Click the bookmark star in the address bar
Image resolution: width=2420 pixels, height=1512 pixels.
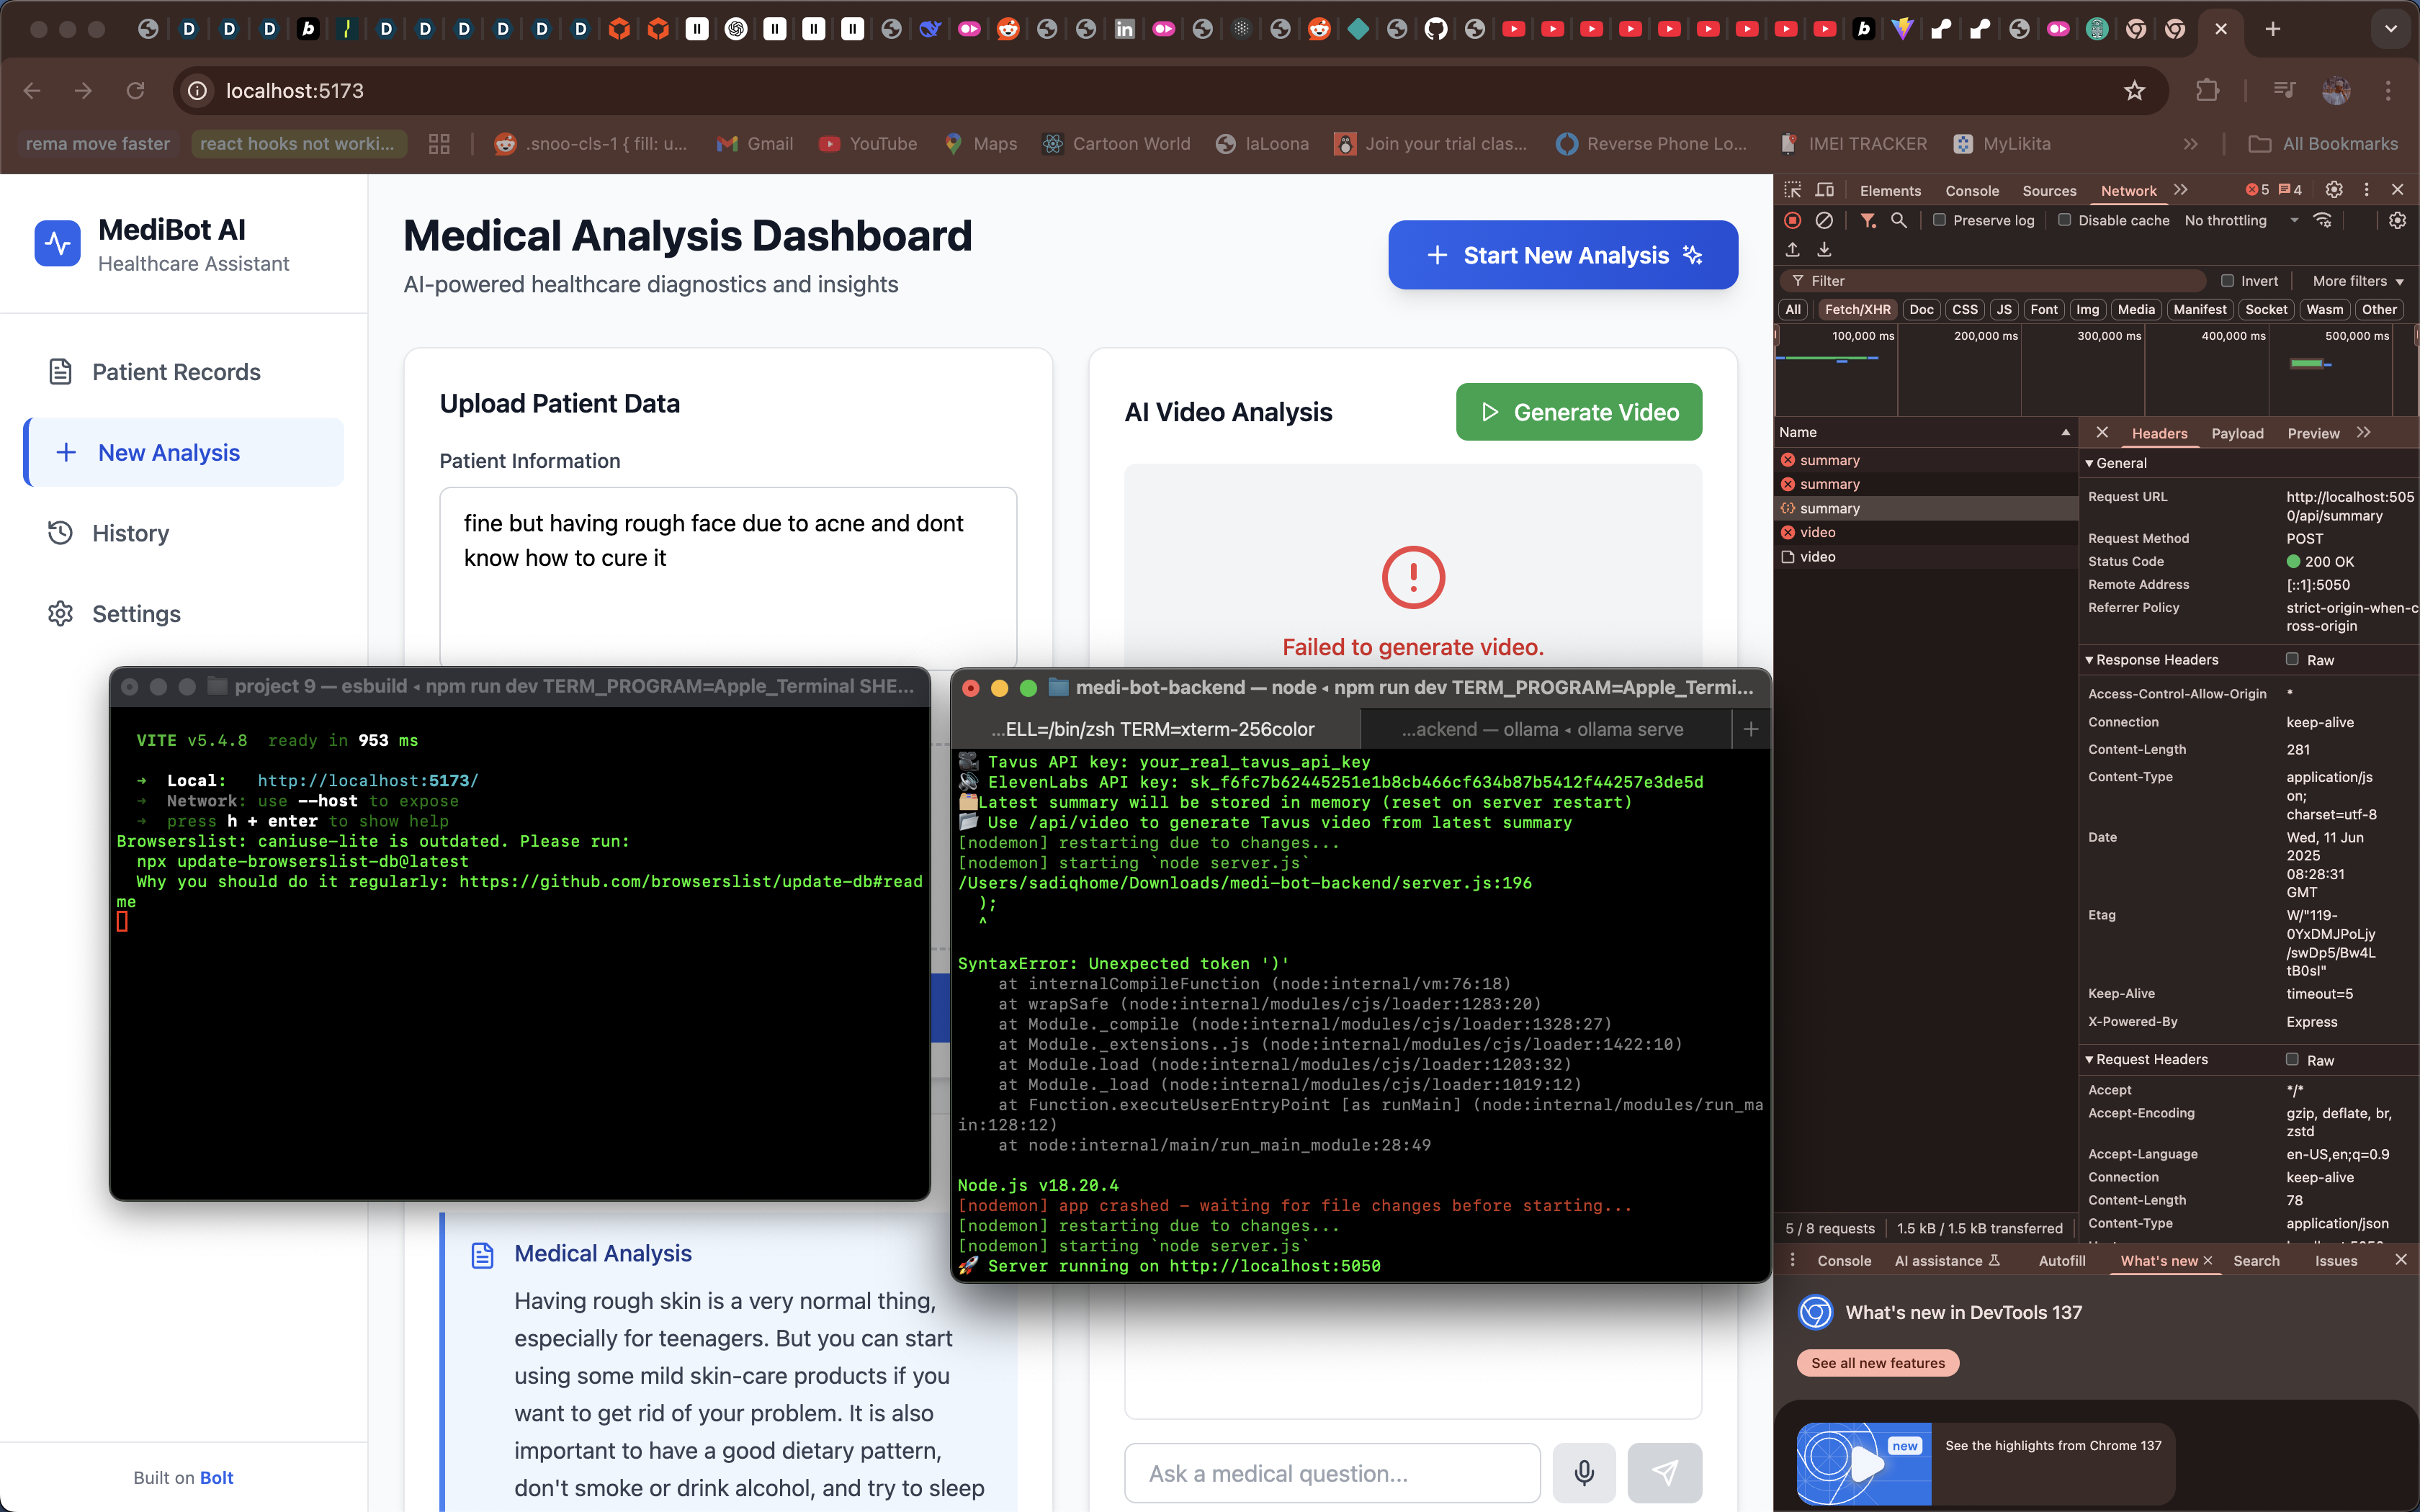(2134, 91)
